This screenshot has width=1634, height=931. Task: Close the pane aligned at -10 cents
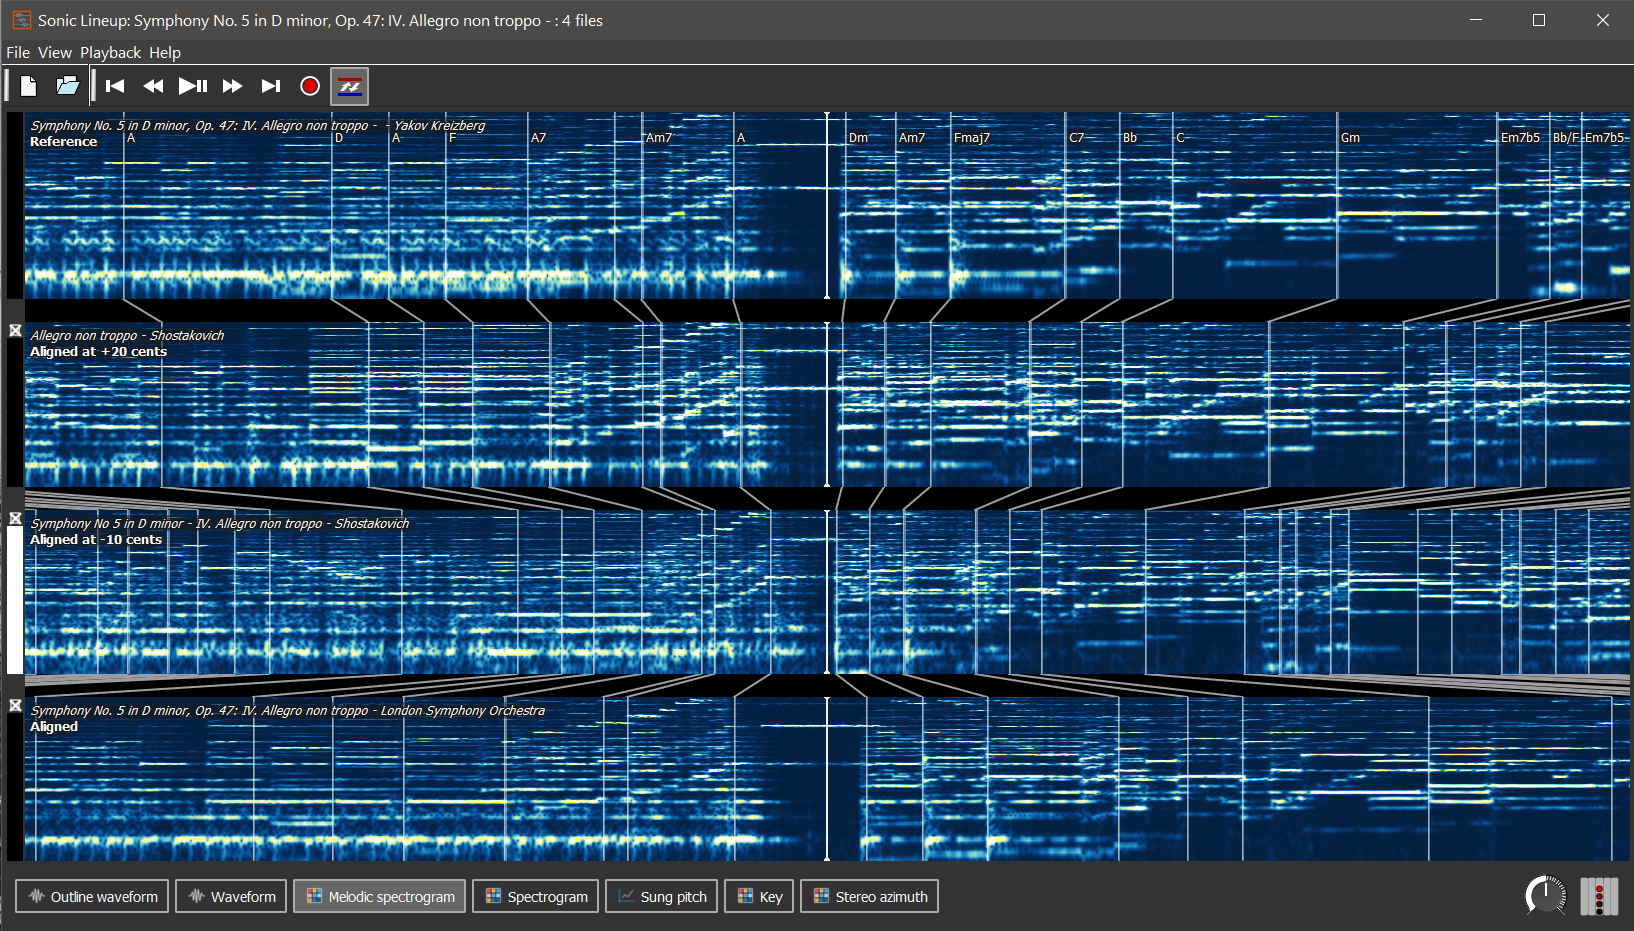tap(15, 518)
